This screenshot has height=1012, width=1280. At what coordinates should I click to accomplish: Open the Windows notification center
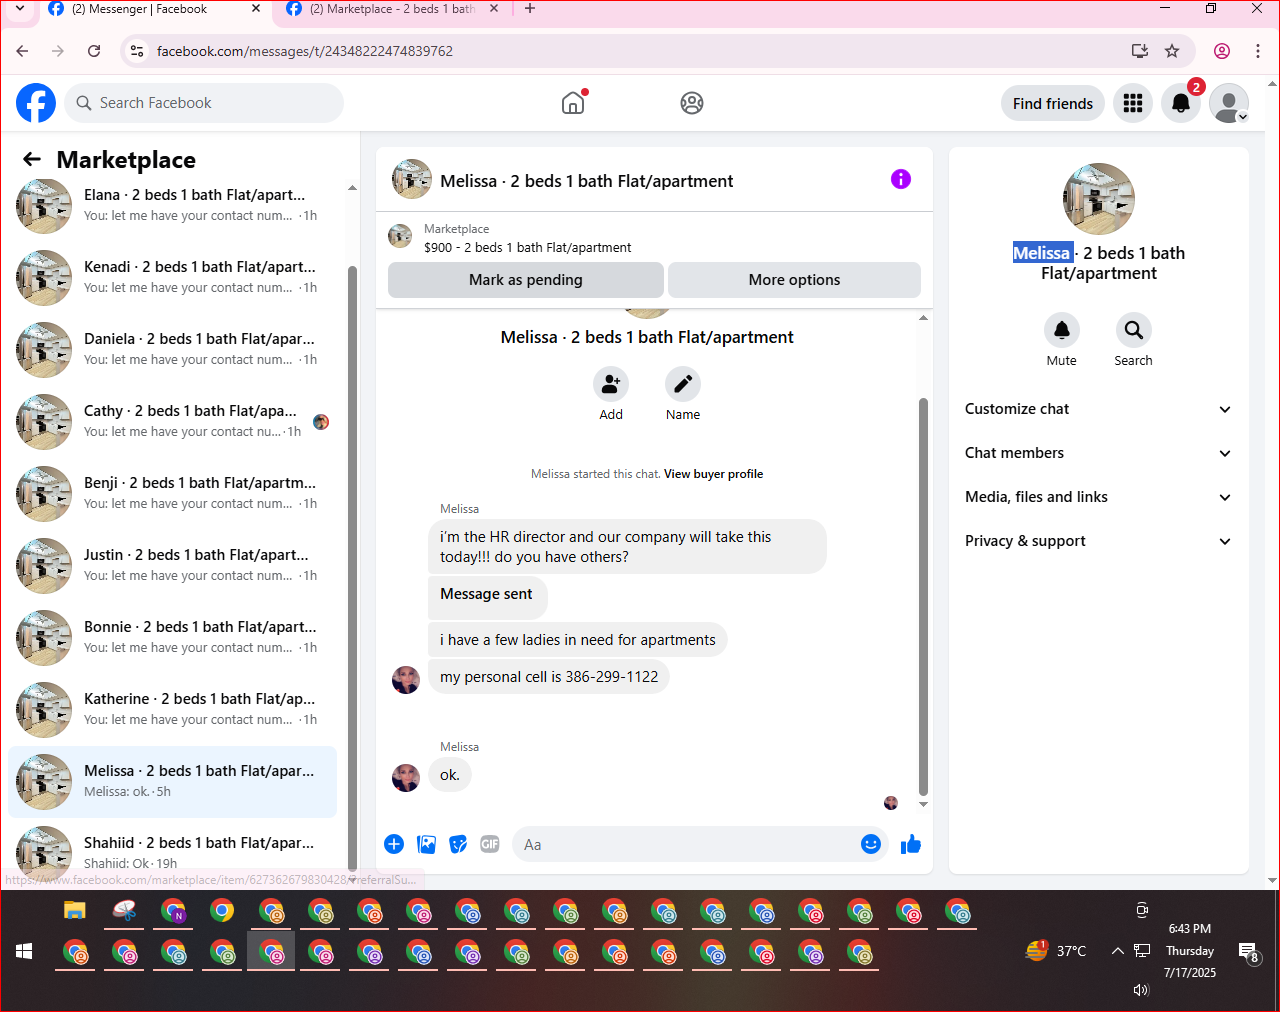click(x=1249, y=953)
